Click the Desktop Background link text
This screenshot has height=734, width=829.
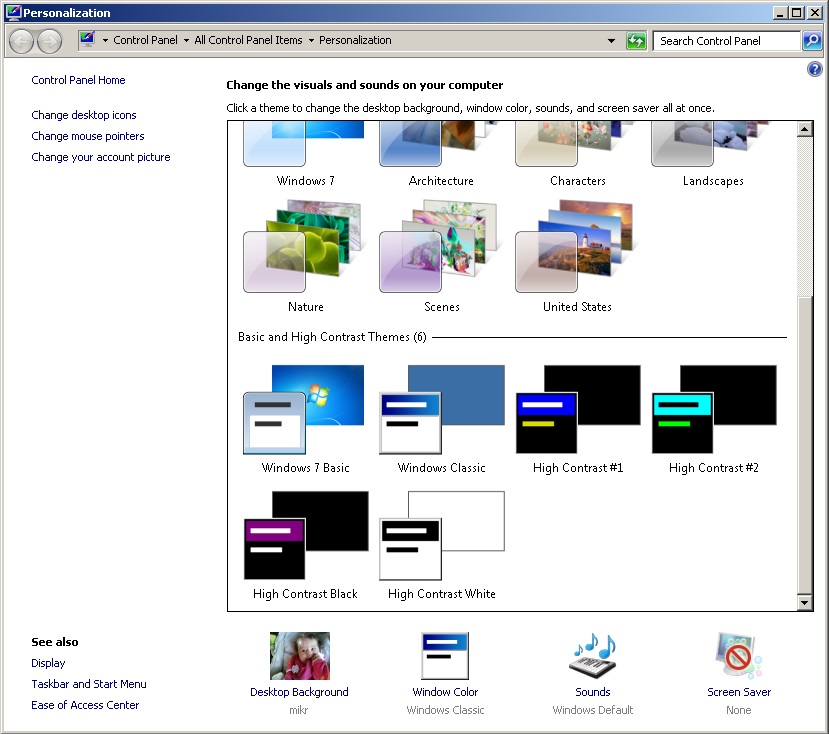tap(299, 692)
